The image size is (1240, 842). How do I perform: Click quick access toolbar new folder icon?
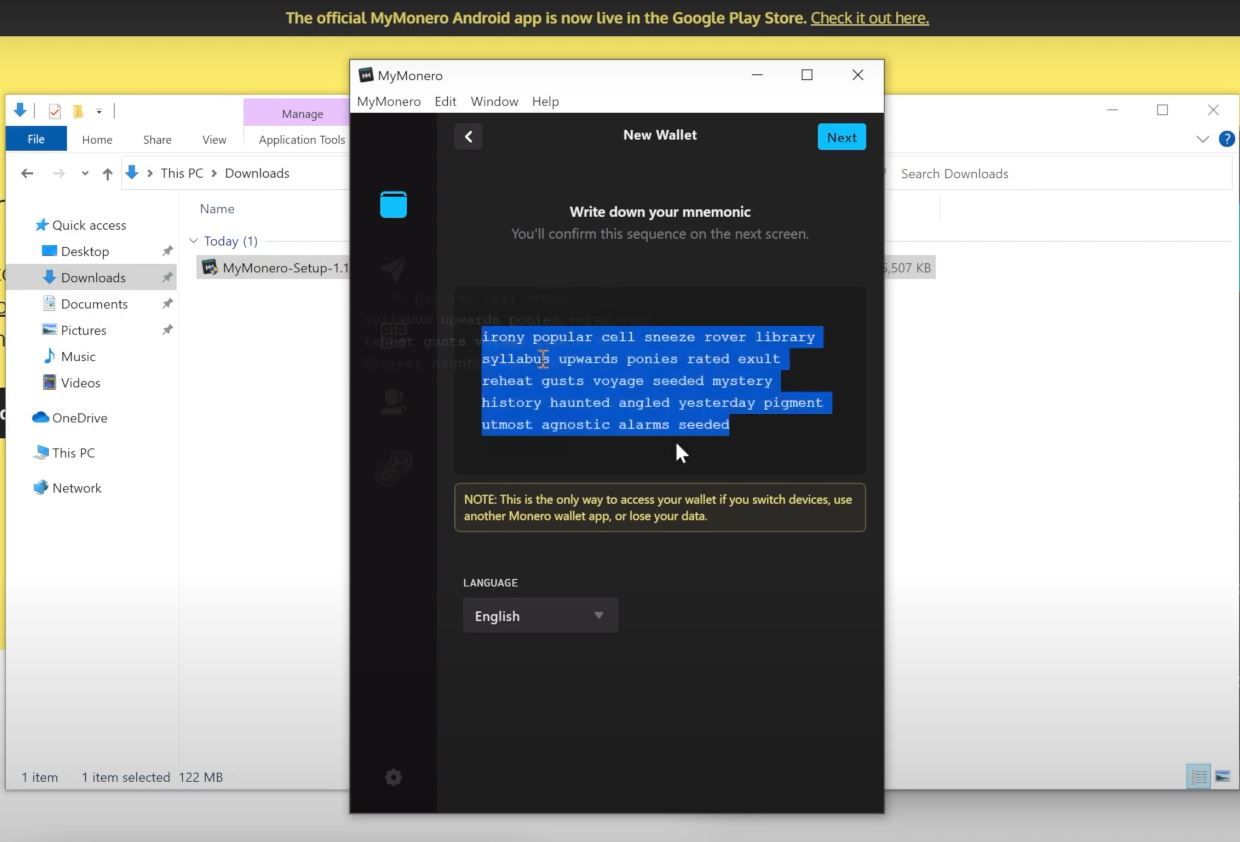tap(78, 111)
